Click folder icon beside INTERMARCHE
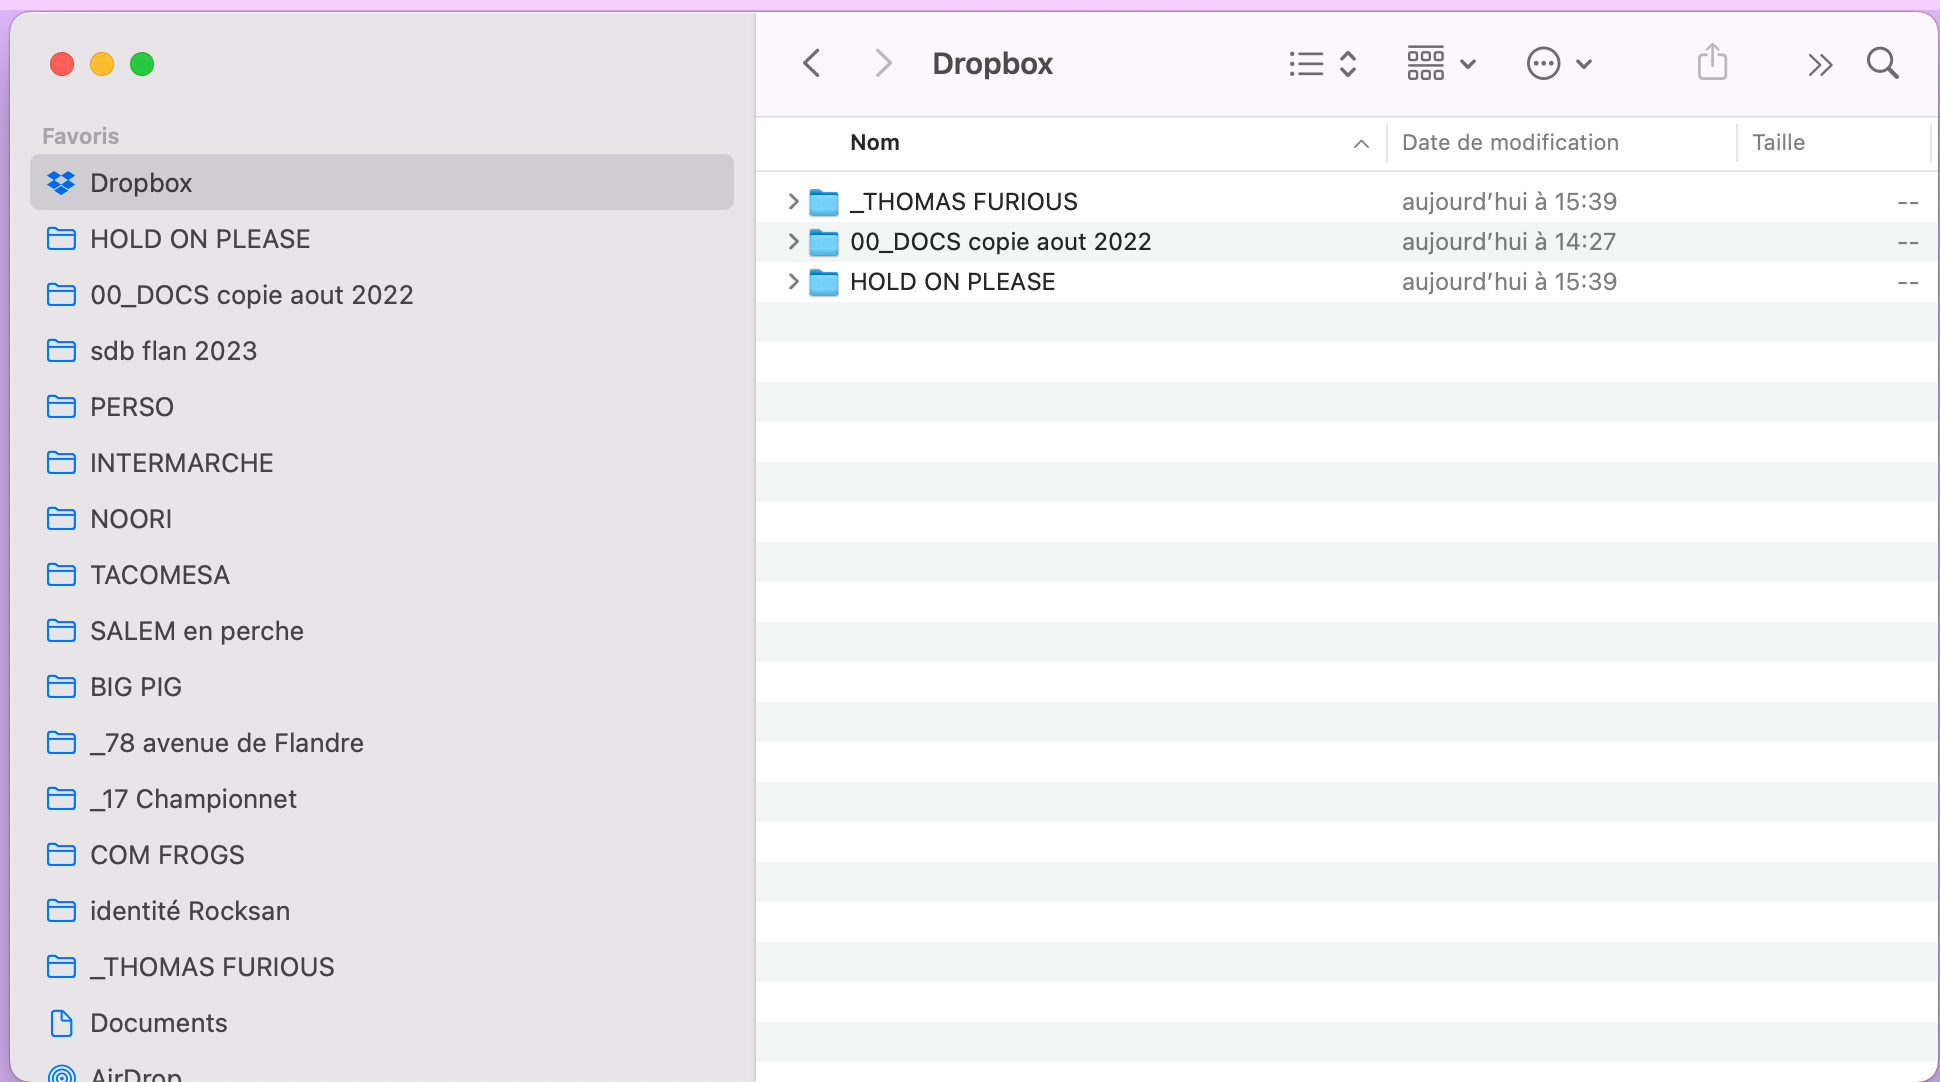This screenshot has width=1940, height=1082. point(61,462)
